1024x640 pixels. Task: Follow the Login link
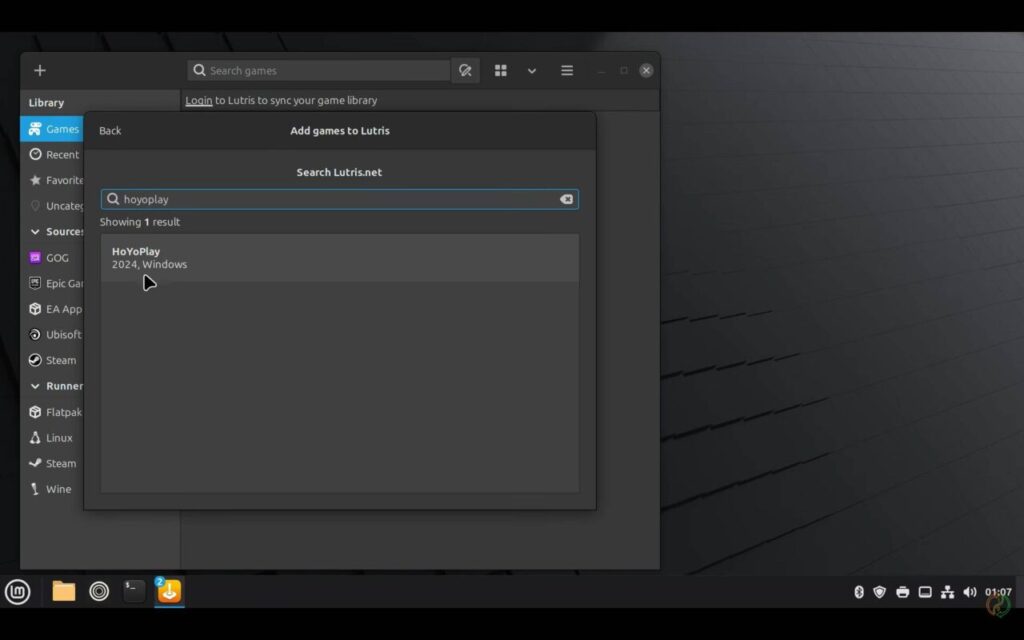tap(199, 100)
